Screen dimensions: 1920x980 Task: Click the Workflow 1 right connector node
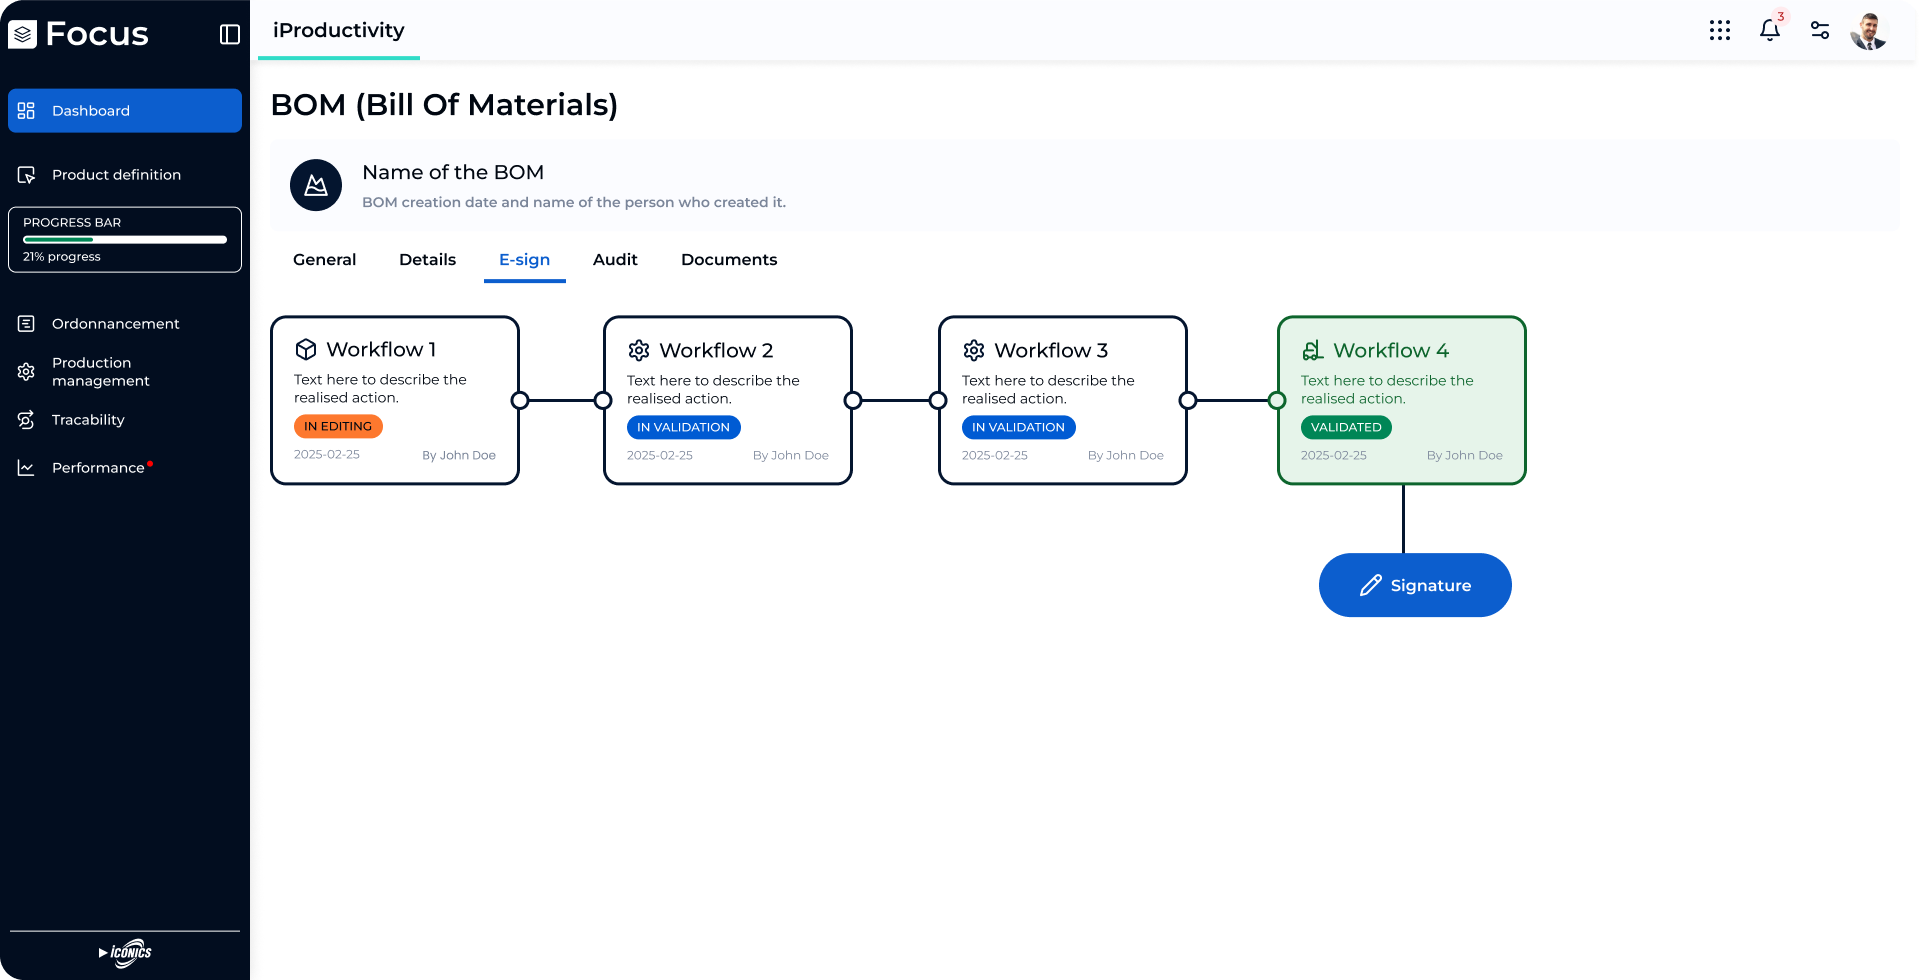[x=520, y=401]
